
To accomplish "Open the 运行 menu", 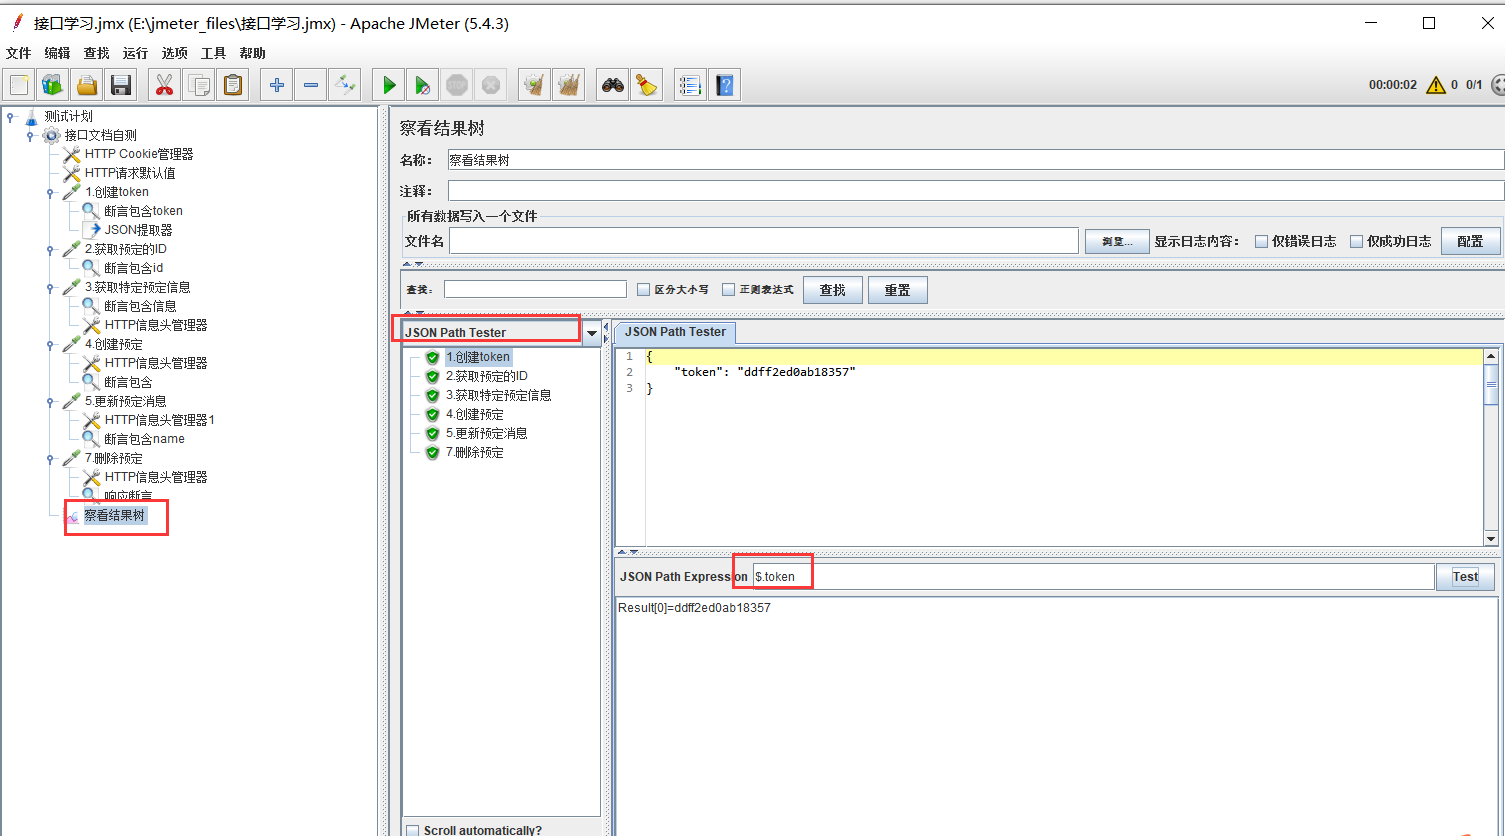I will click(135, 53).
